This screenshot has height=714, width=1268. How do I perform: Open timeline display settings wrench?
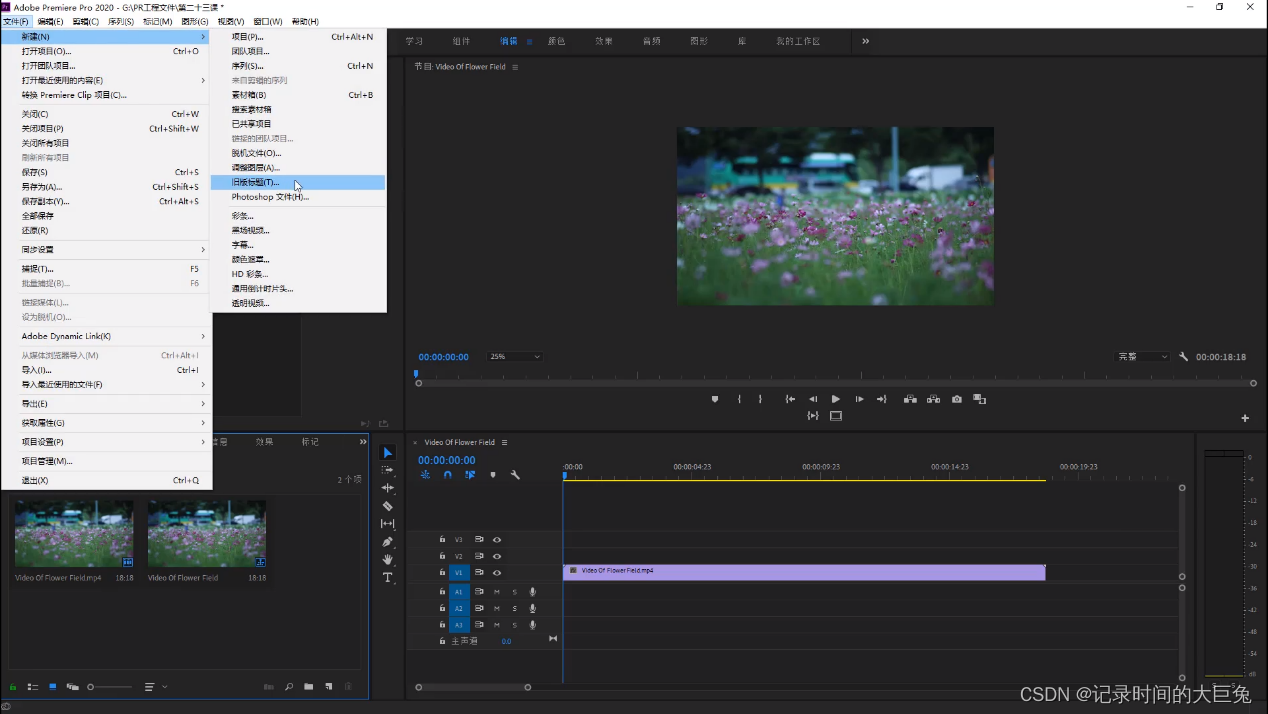tap(515, 475)
